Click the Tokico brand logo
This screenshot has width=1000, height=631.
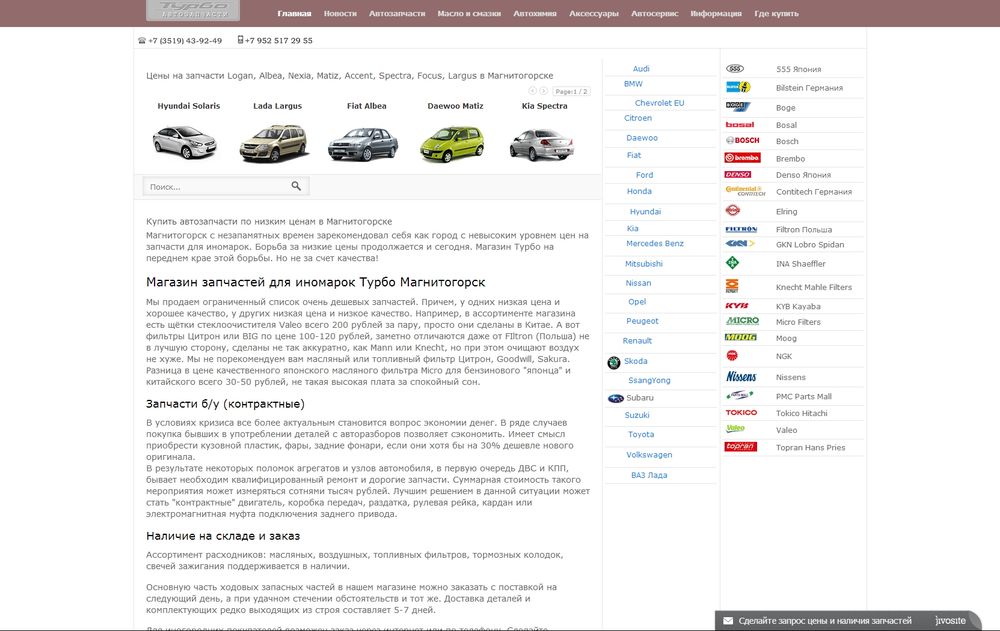(741, 413)
